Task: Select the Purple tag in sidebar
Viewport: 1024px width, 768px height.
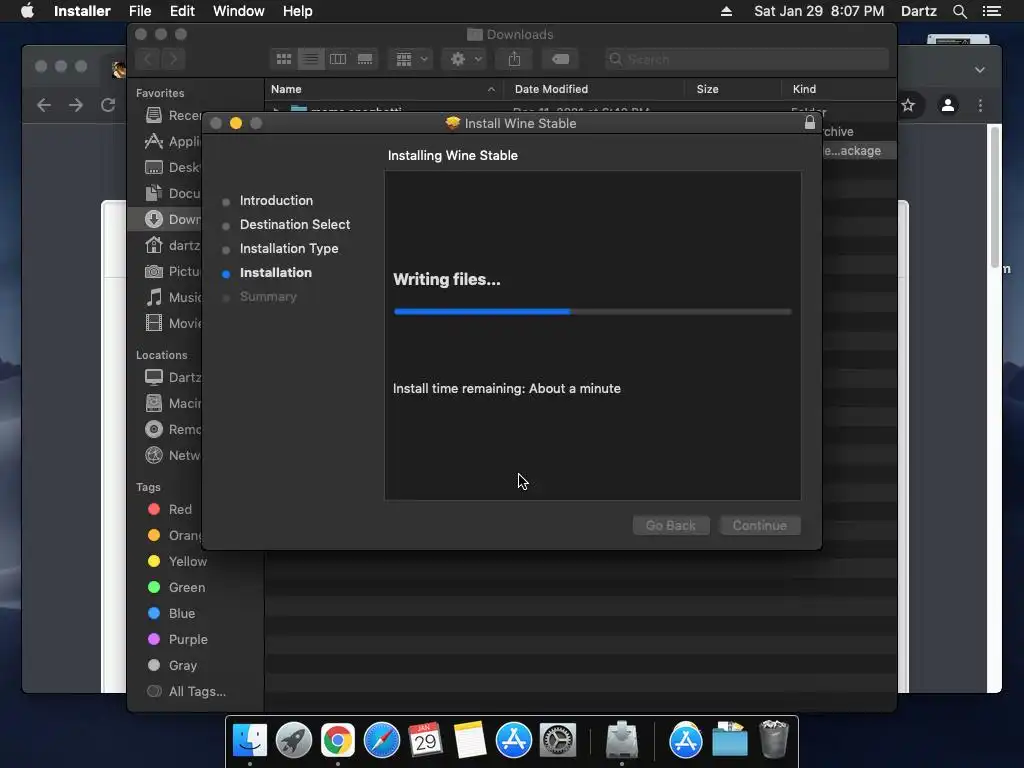Action: 178,639
